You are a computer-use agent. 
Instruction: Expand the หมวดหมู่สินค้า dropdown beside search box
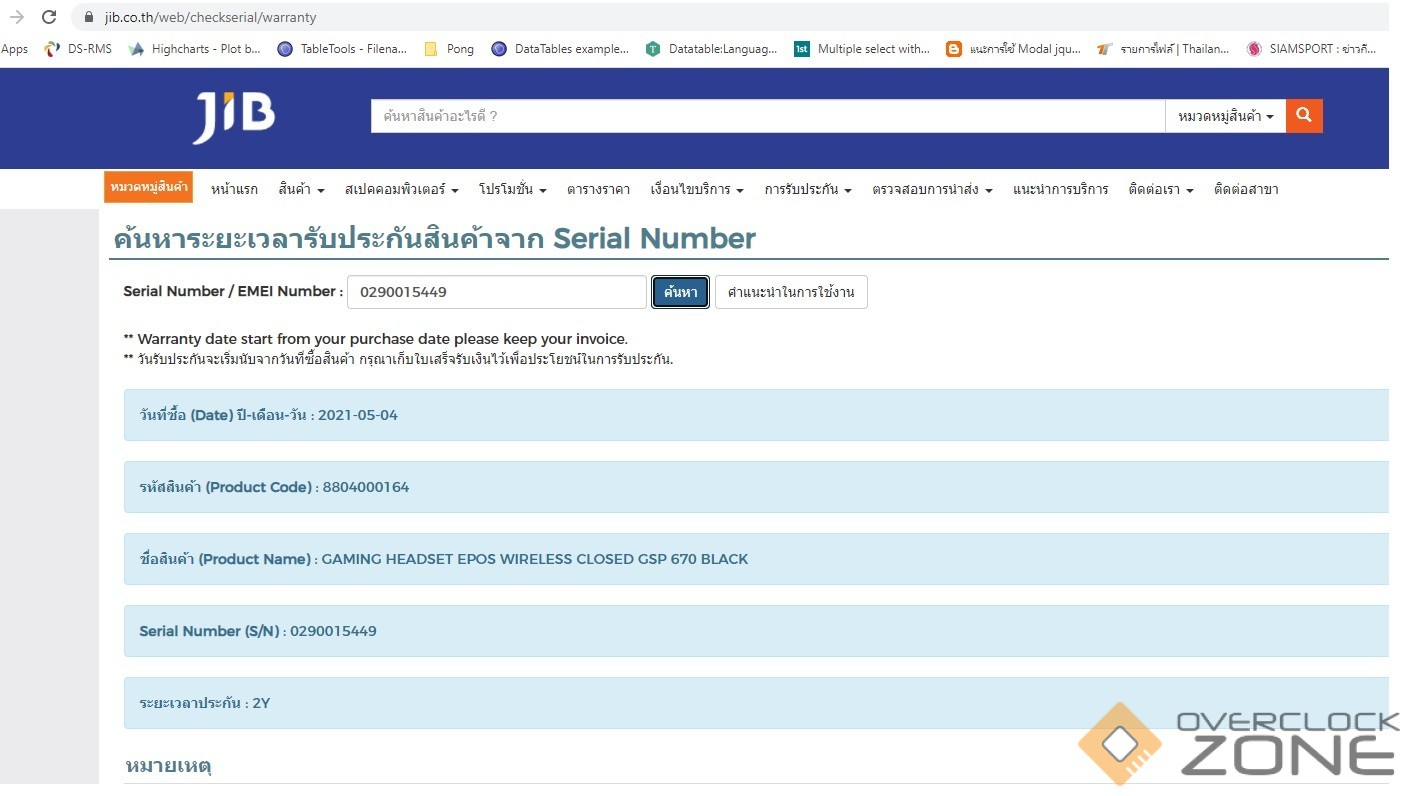click(1226, 116)
